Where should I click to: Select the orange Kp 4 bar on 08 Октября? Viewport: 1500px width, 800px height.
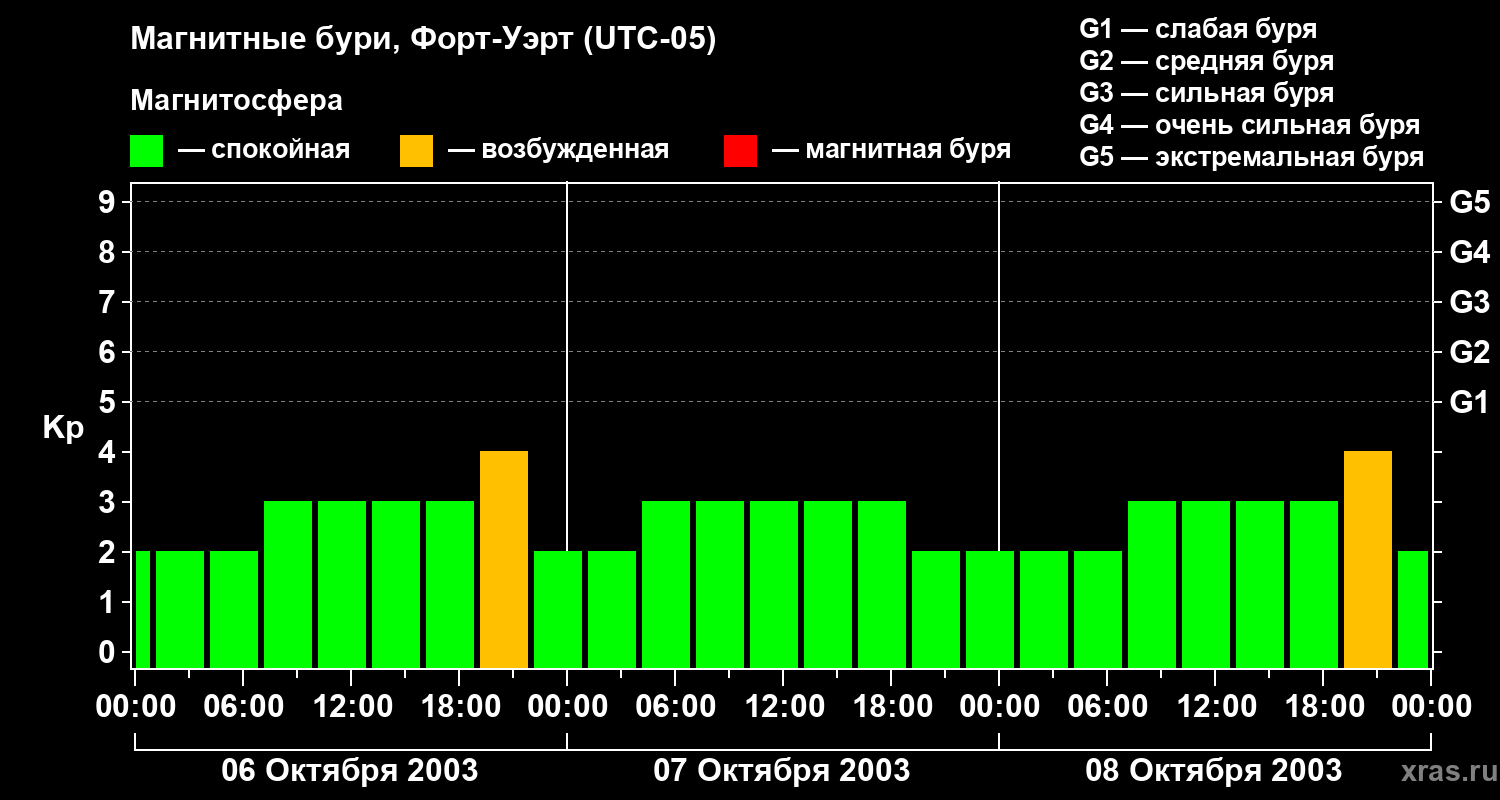coord(1368,560)
